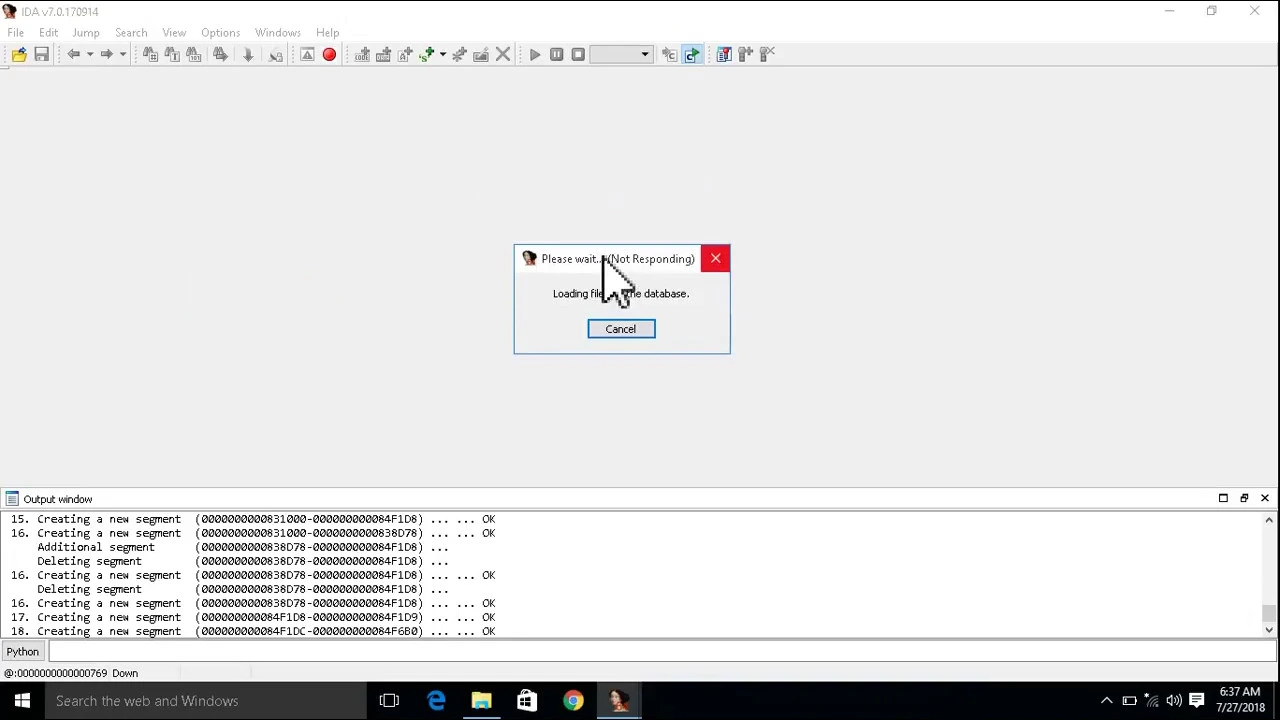Screen dimensions: 1280x720
Task: Launch Google Chrome from the taskbar
Action: click(573, 701)
